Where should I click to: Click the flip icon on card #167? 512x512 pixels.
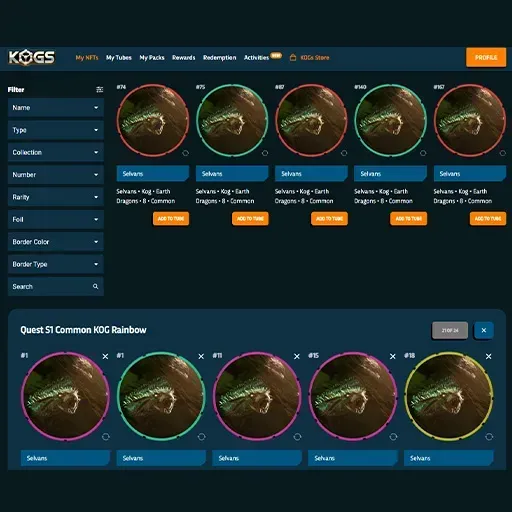coord(503,153)
